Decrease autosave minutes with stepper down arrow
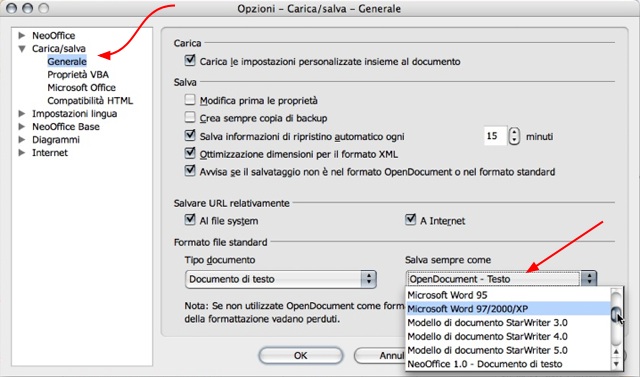The width and height of the screenshot is (640, 377). pyautogui.click(x=514, y=140)
